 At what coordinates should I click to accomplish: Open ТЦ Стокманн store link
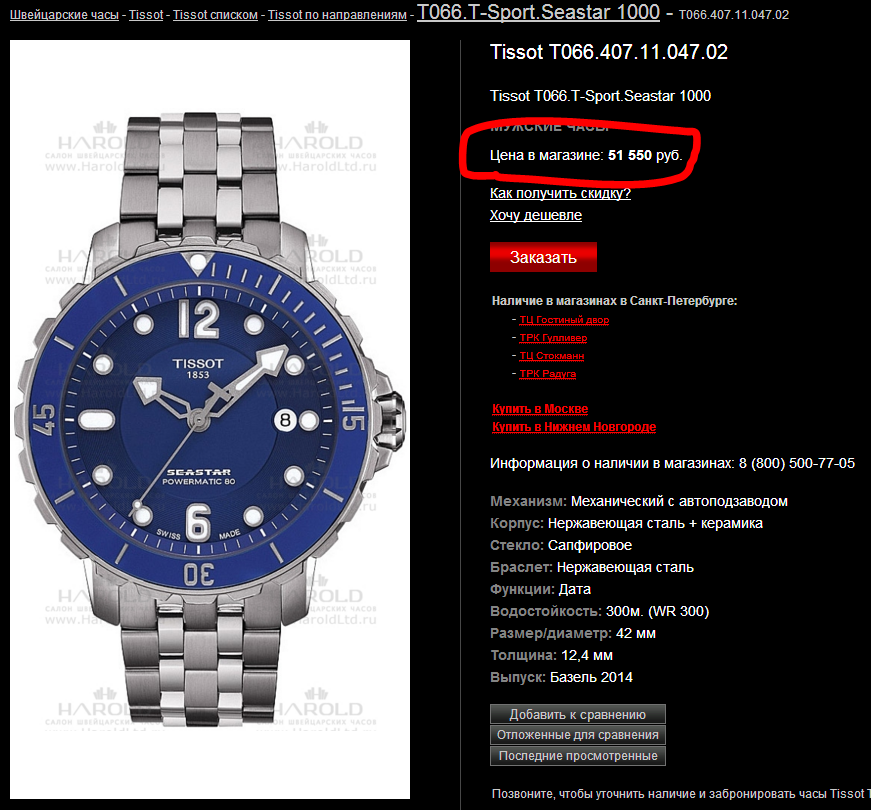click(x=552, y=356)
